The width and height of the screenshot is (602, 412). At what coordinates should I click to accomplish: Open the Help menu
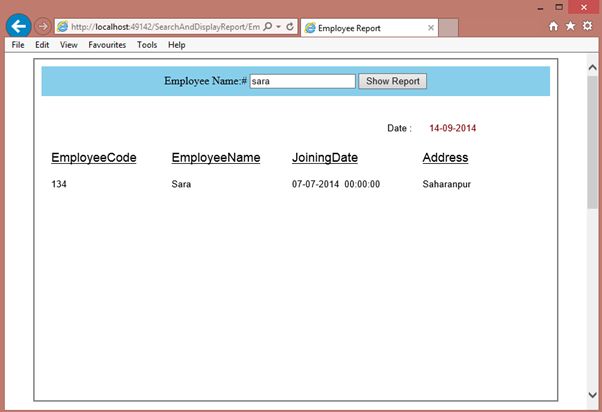coord(177,45)
